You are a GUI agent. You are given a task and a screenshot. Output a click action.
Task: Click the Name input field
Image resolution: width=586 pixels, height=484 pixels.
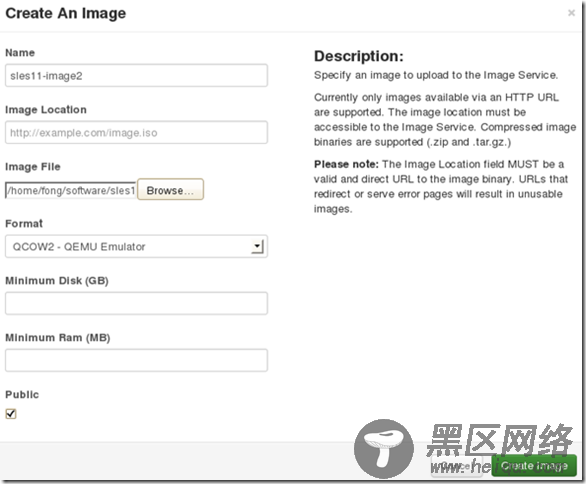point(136,75)
